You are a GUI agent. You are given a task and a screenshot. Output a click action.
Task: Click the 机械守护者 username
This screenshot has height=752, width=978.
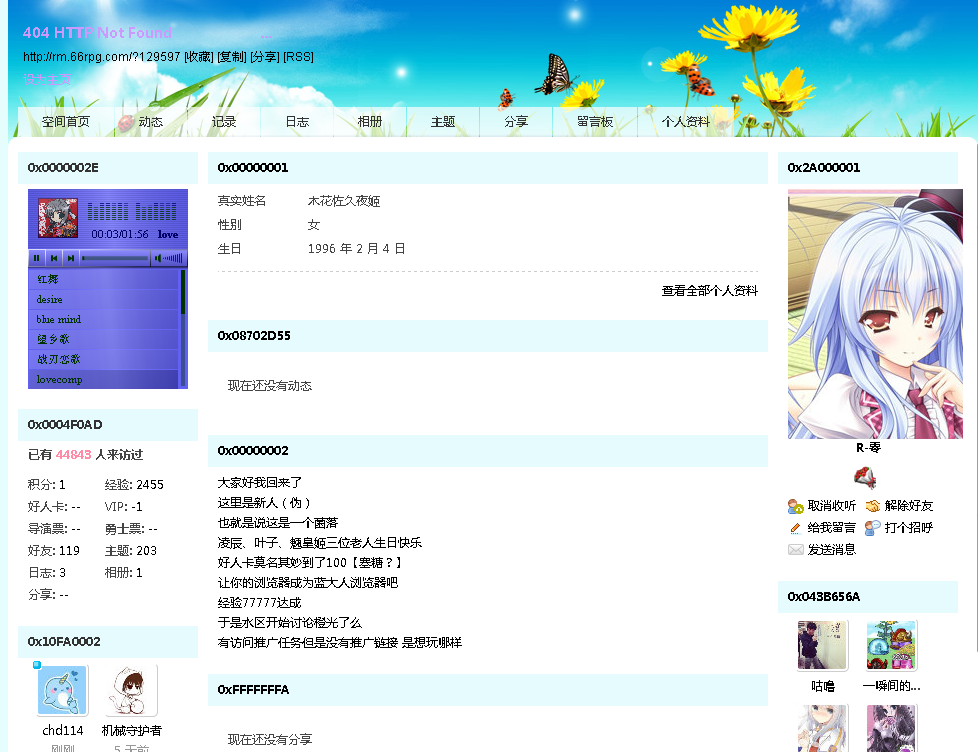(132, 730)
